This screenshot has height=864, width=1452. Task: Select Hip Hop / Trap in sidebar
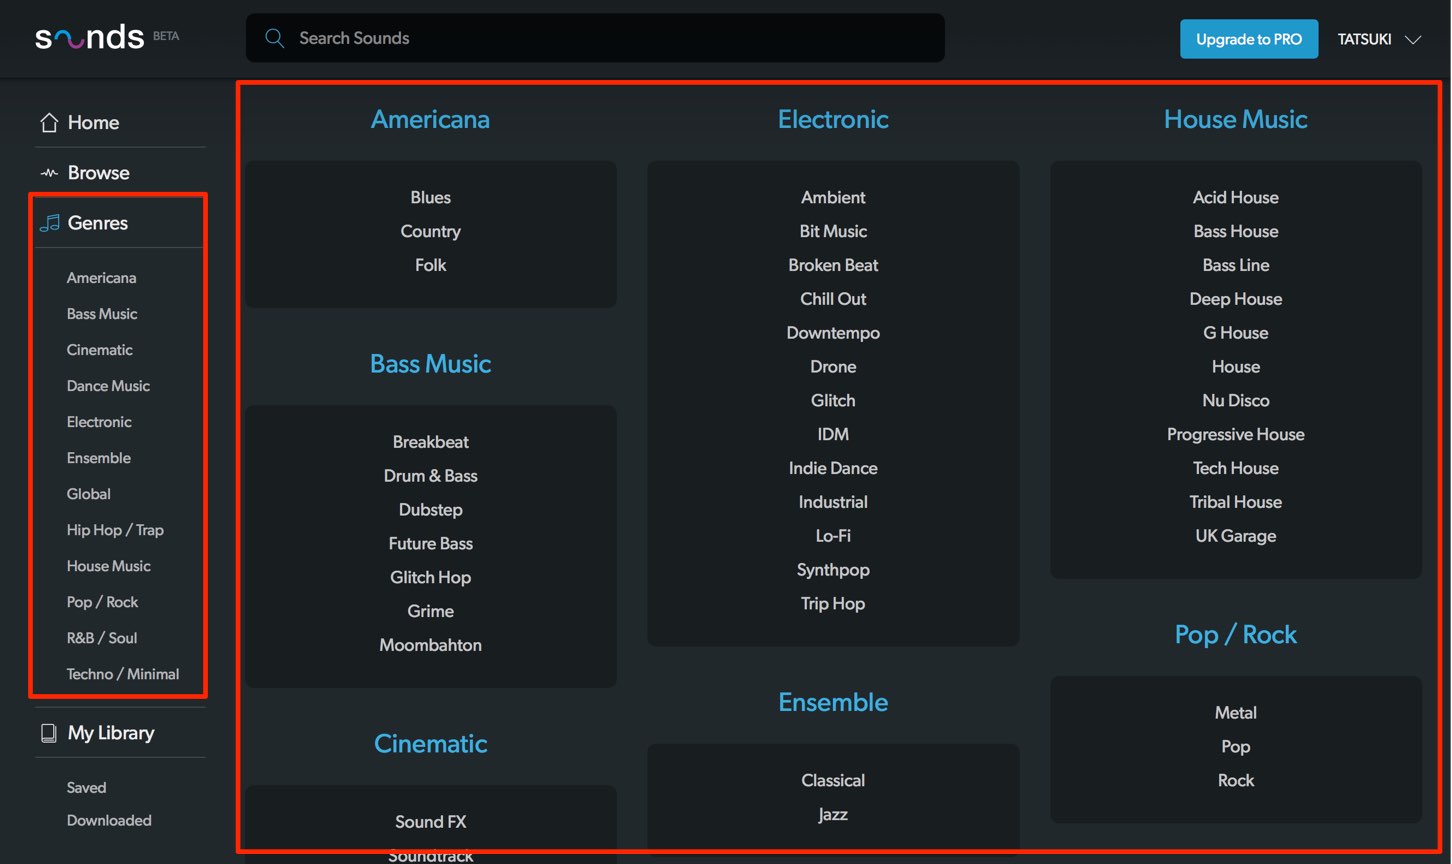tap(115, 530)
